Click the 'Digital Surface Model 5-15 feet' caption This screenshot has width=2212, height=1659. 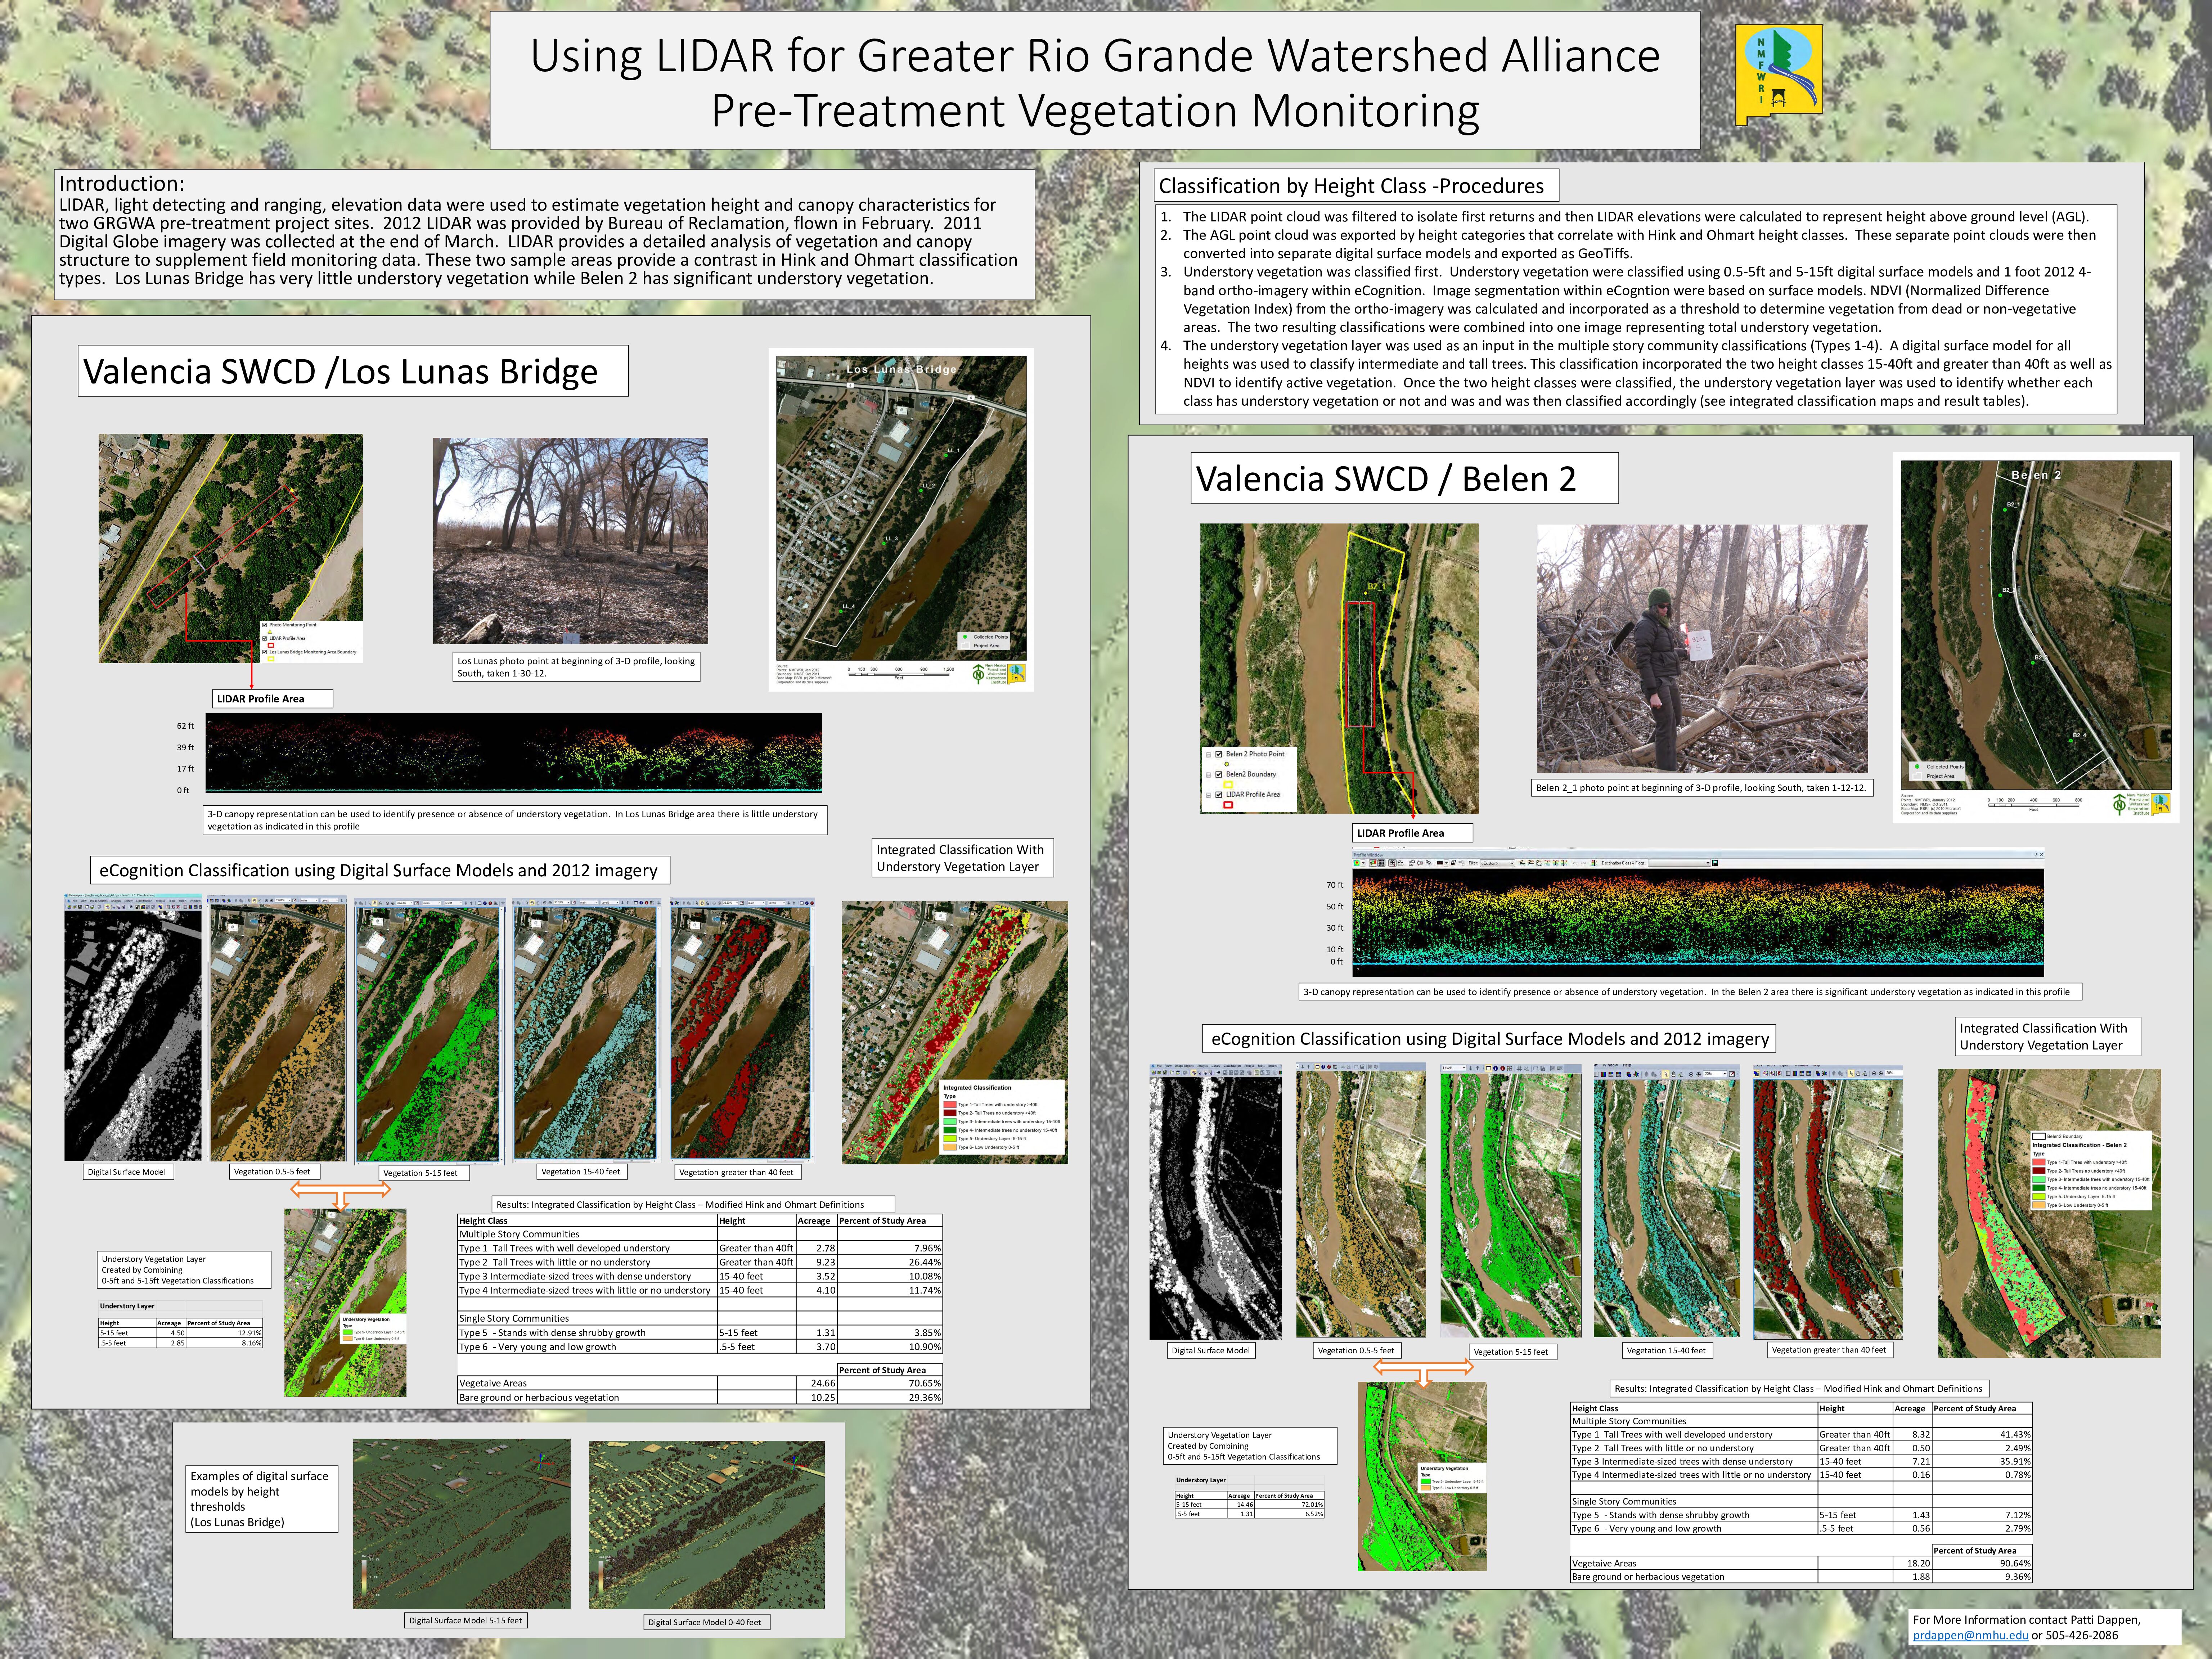[x=465, y=1620]
